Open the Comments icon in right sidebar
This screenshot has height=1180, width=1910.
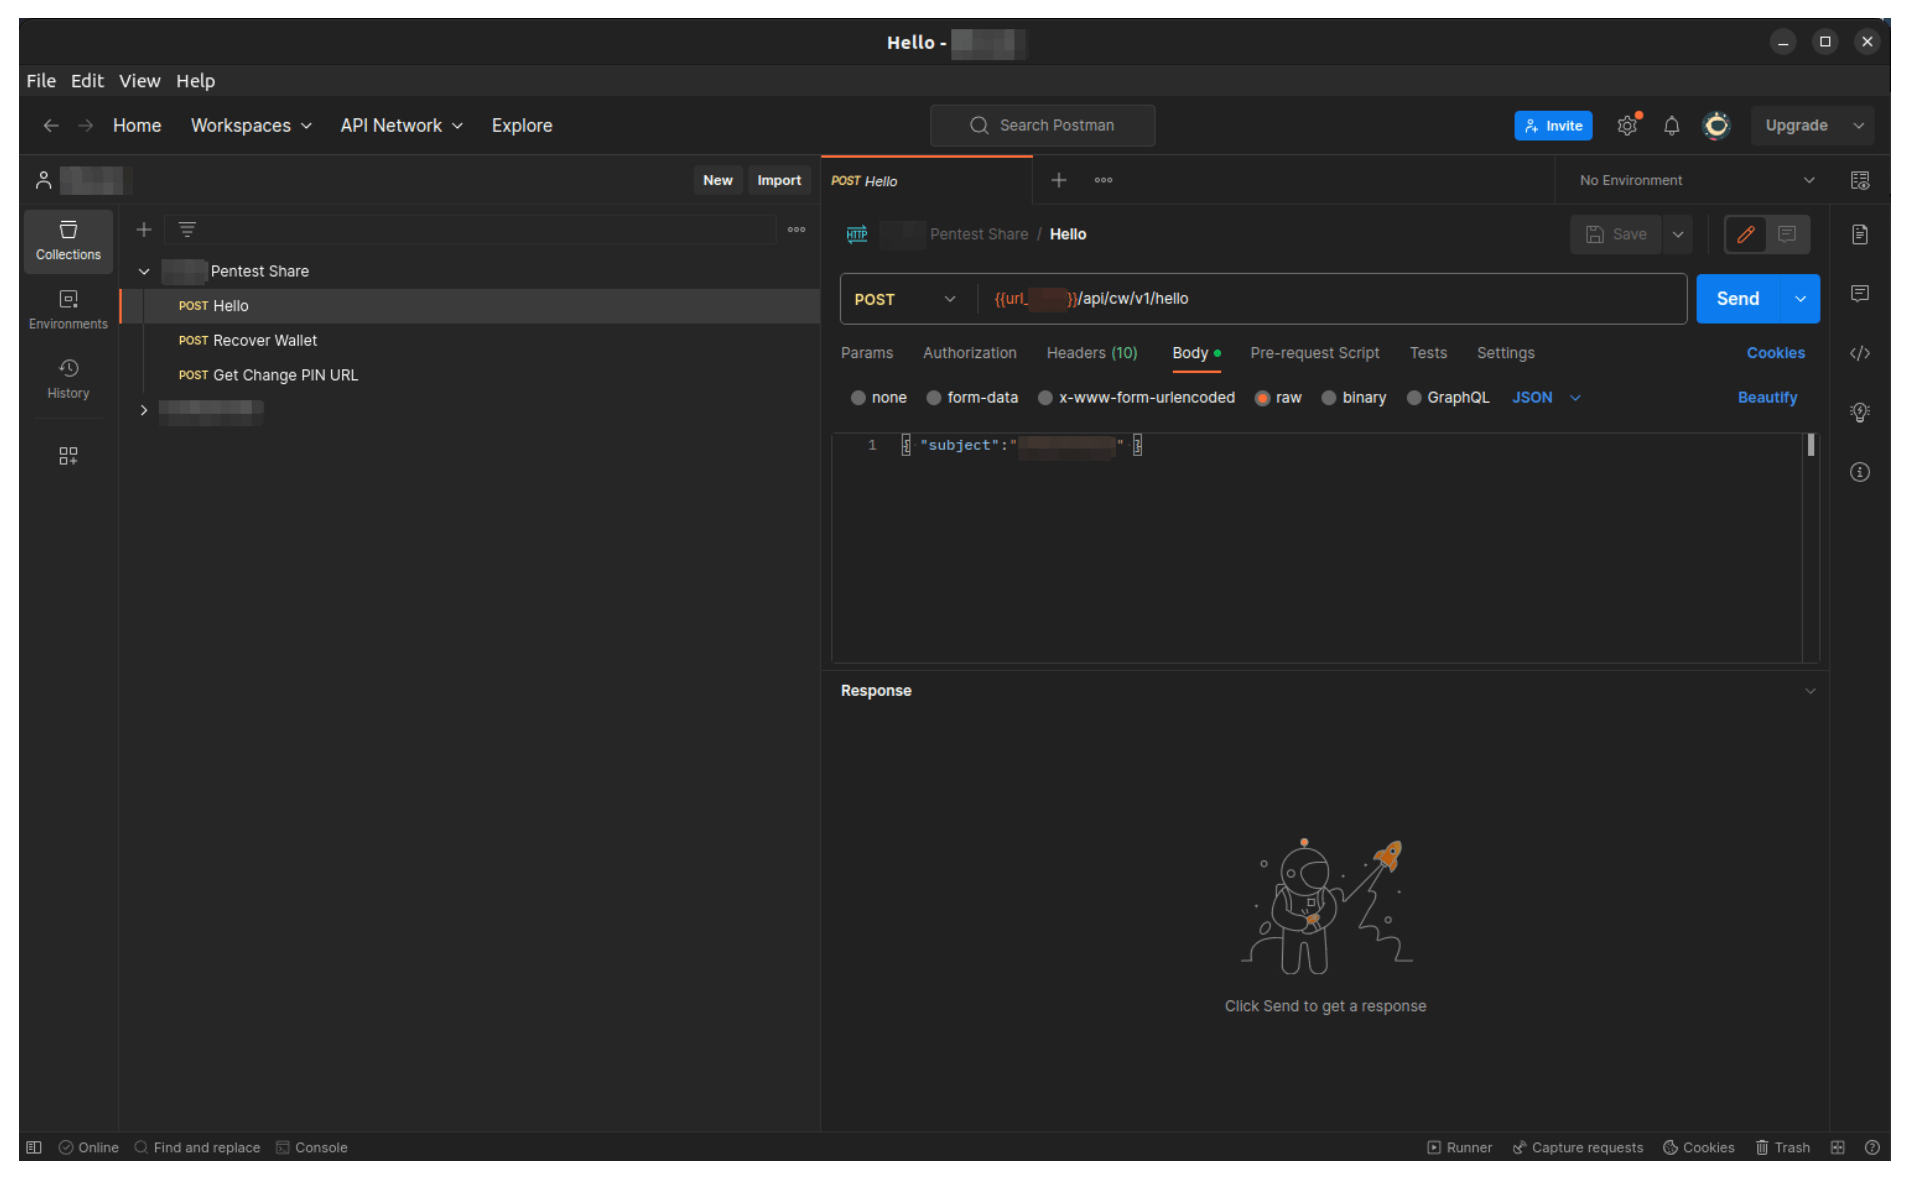tap(1860, 293)
